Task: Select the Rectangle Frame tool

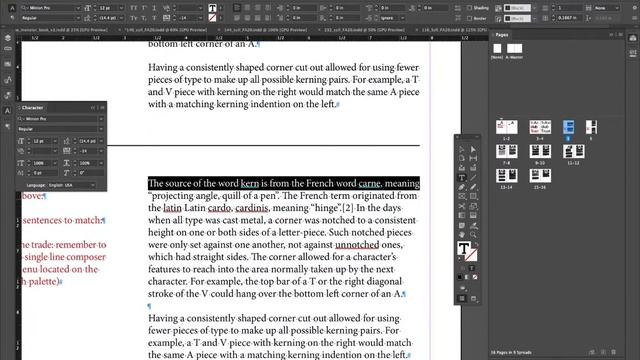Action: pos(462,196)
